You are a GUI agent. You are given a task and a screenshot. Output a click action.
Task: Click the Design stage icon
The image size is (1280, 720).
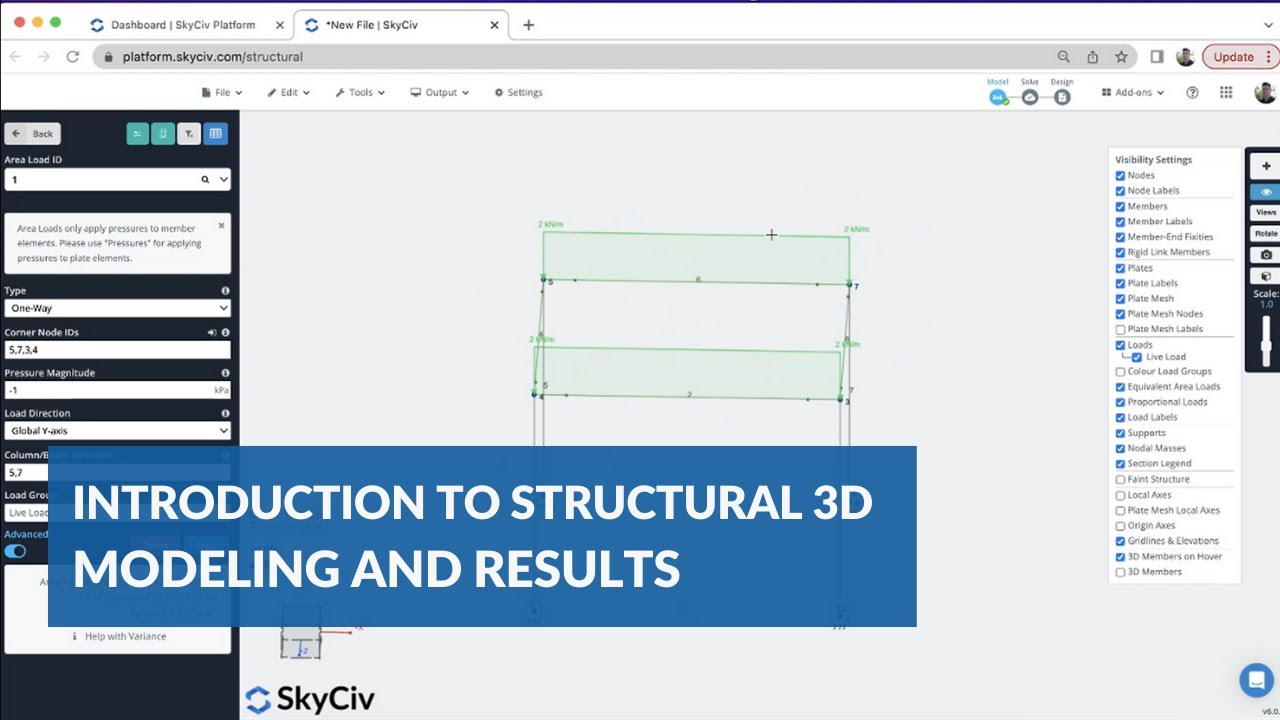1062,97
